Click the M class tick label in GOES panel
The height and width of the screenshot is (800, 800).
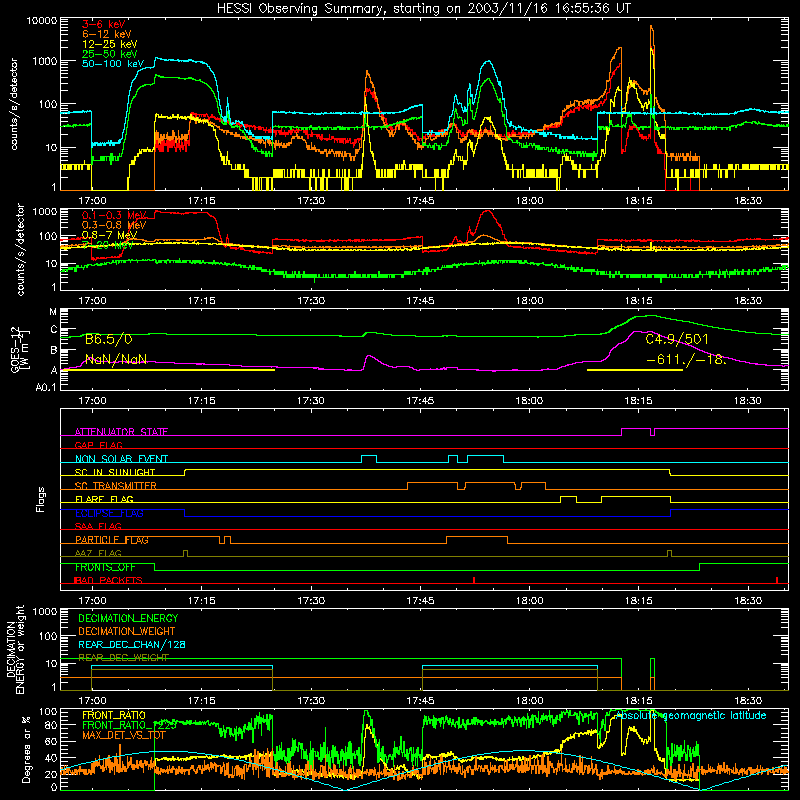coord(53,312)
